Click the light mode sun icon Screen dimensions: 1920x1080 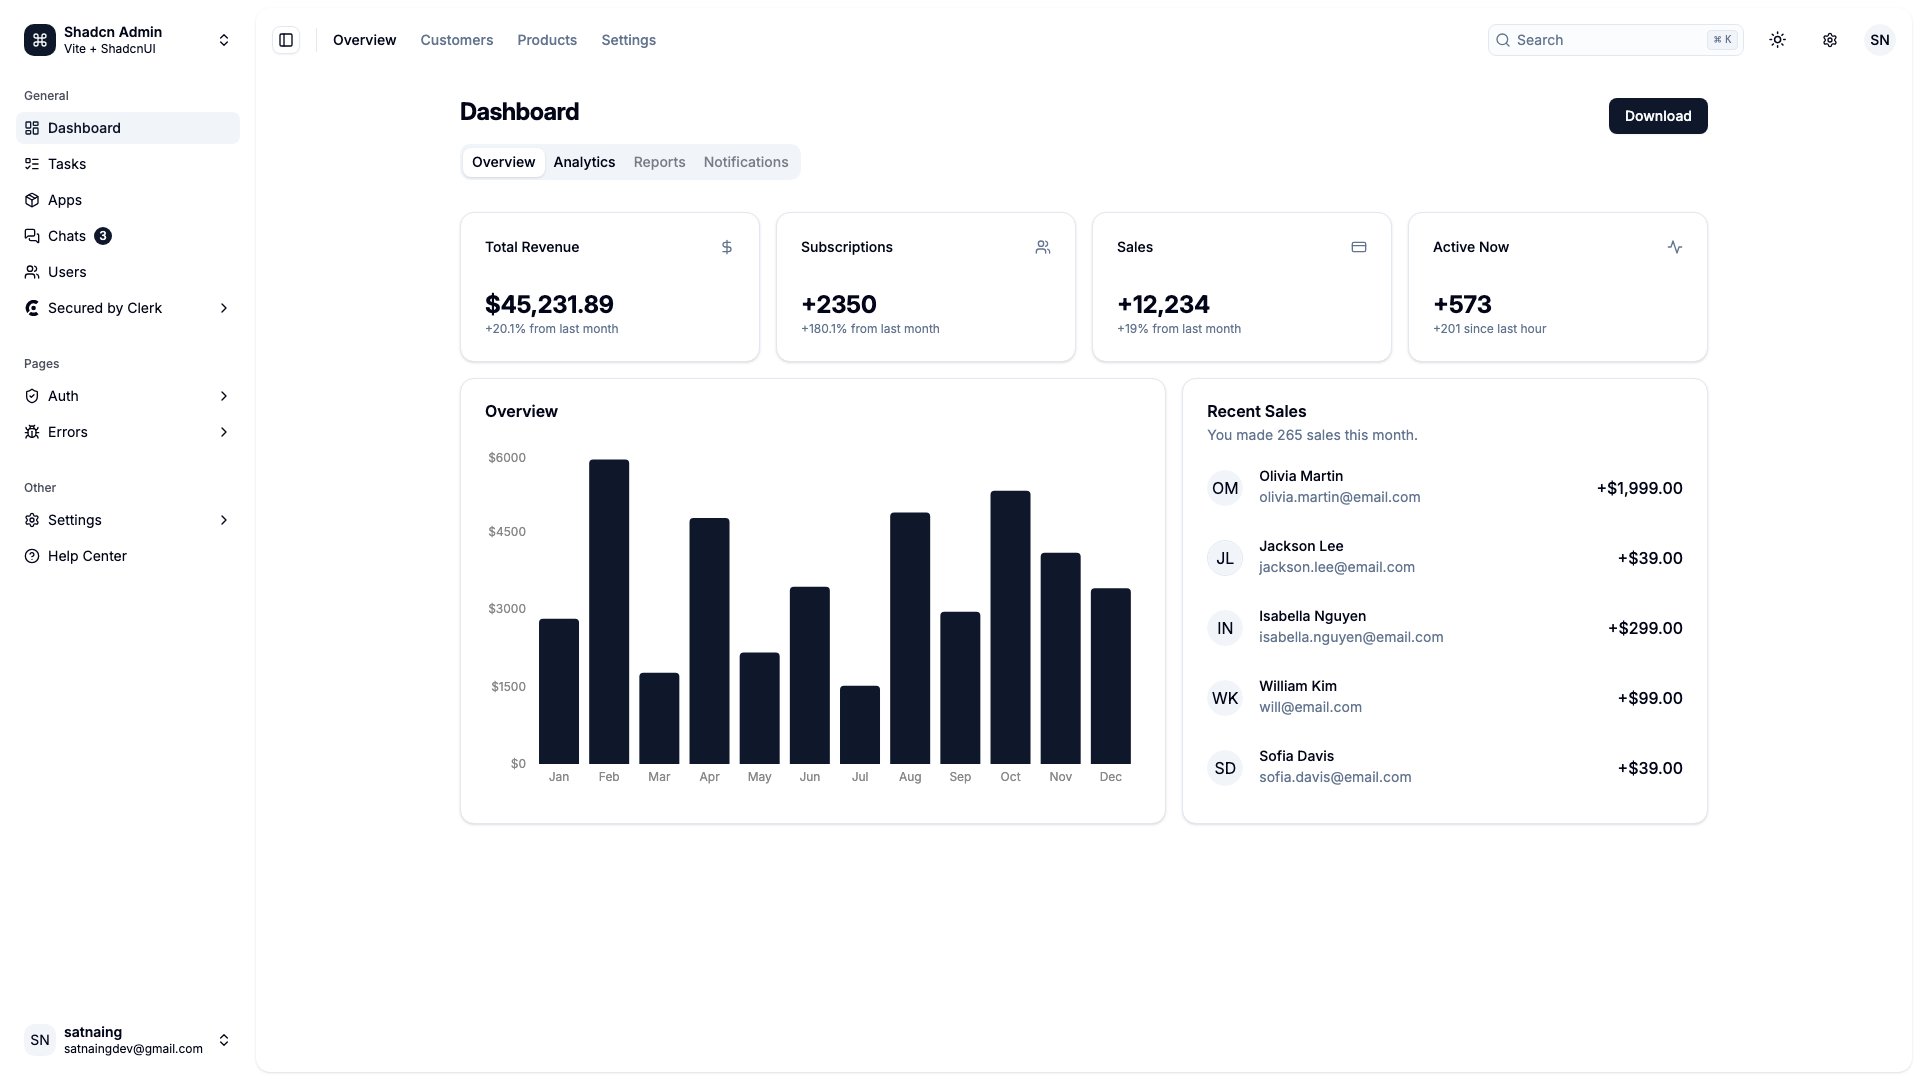pyautogui.click(x=1778, y=39)
